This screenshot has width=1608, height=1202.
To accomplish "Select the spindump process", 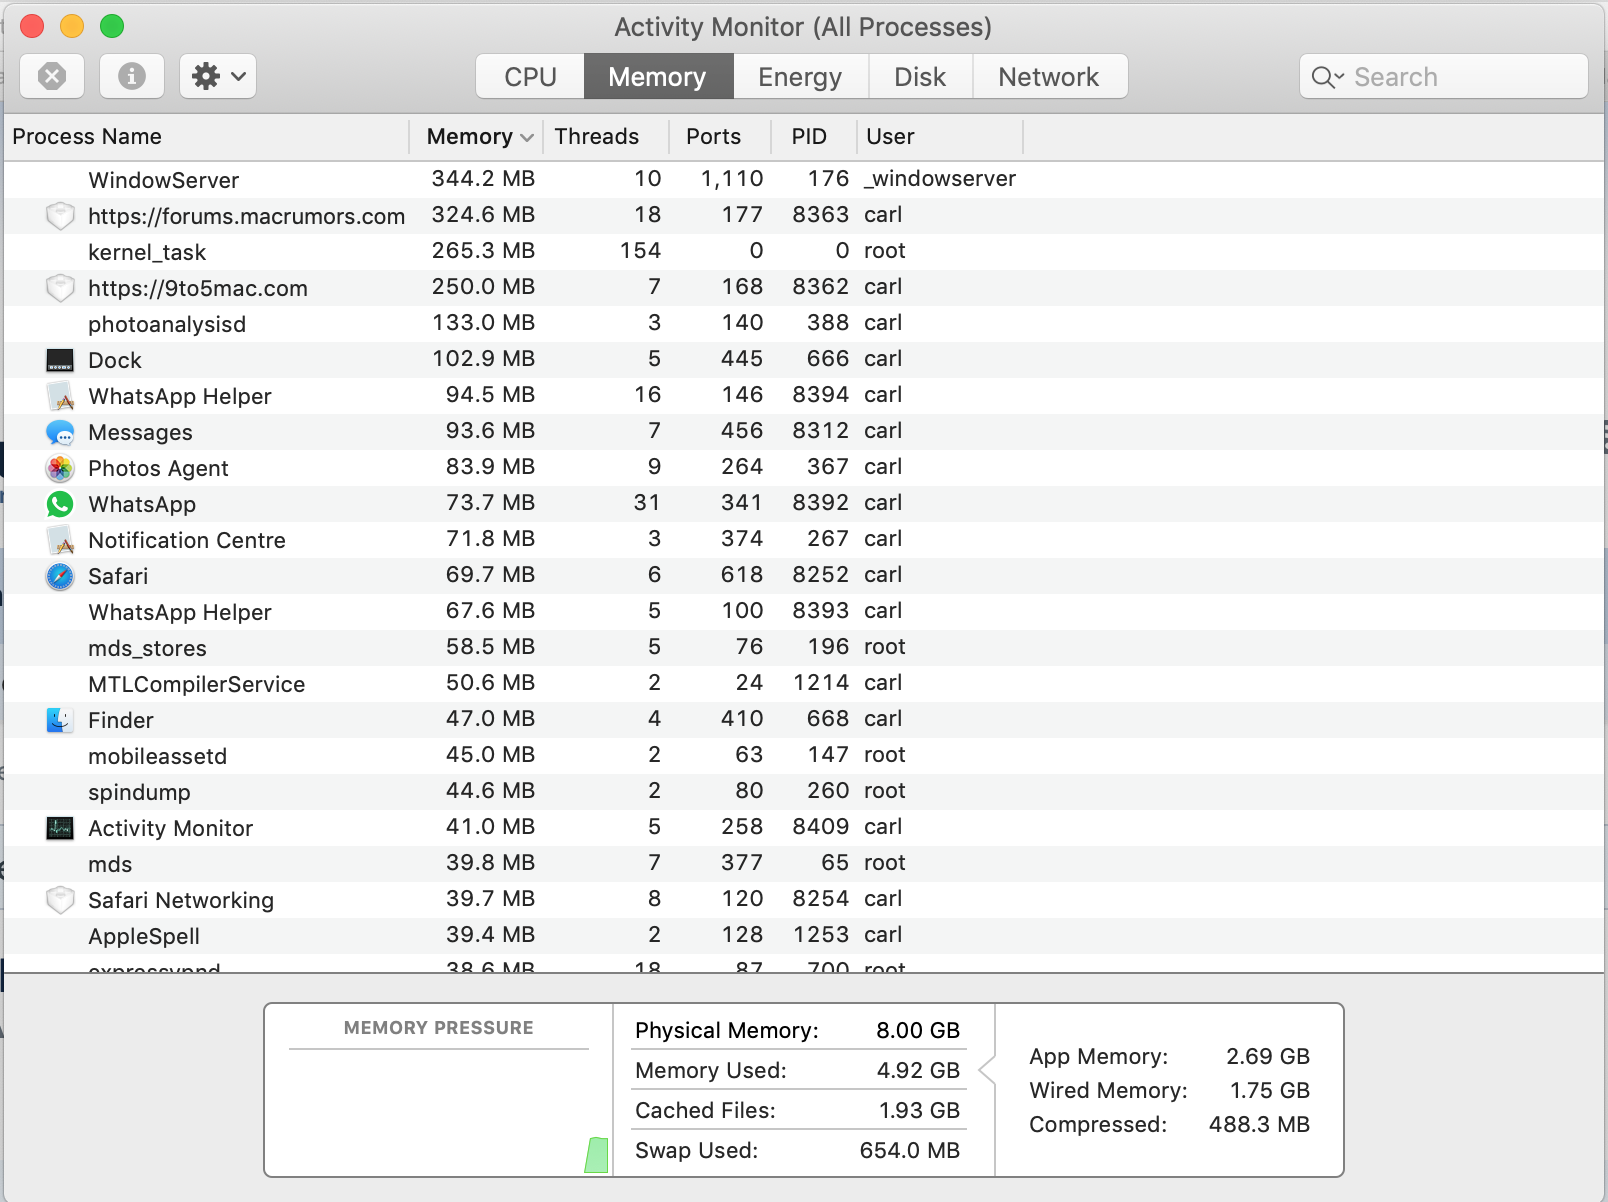I will tap(139, 792).
